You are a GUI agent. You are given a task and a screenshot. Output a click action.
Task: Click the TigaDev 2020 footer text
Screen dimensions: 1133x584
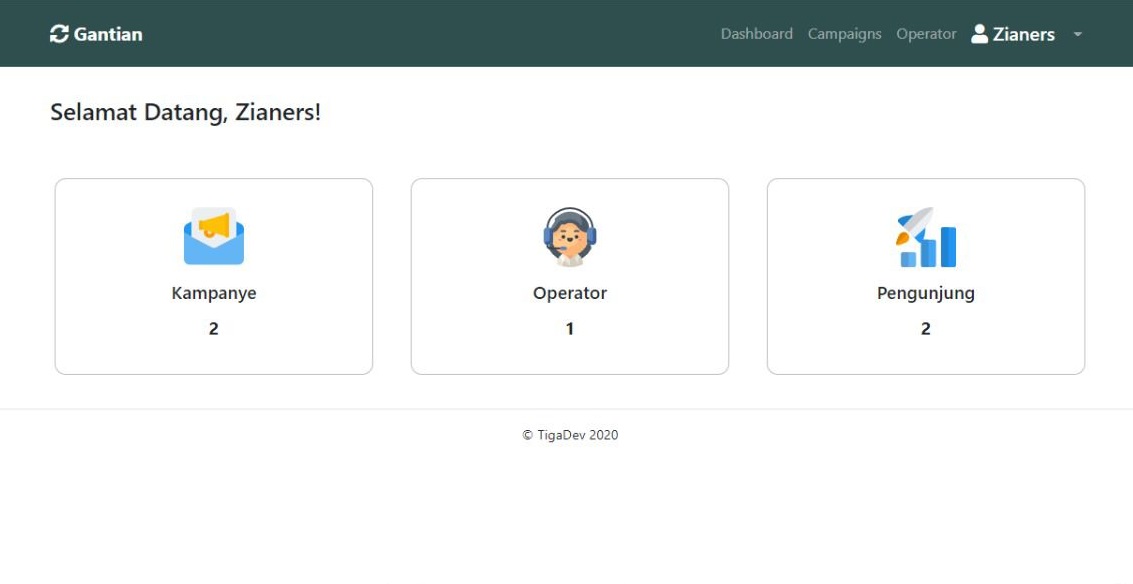(x=570, y=435)
